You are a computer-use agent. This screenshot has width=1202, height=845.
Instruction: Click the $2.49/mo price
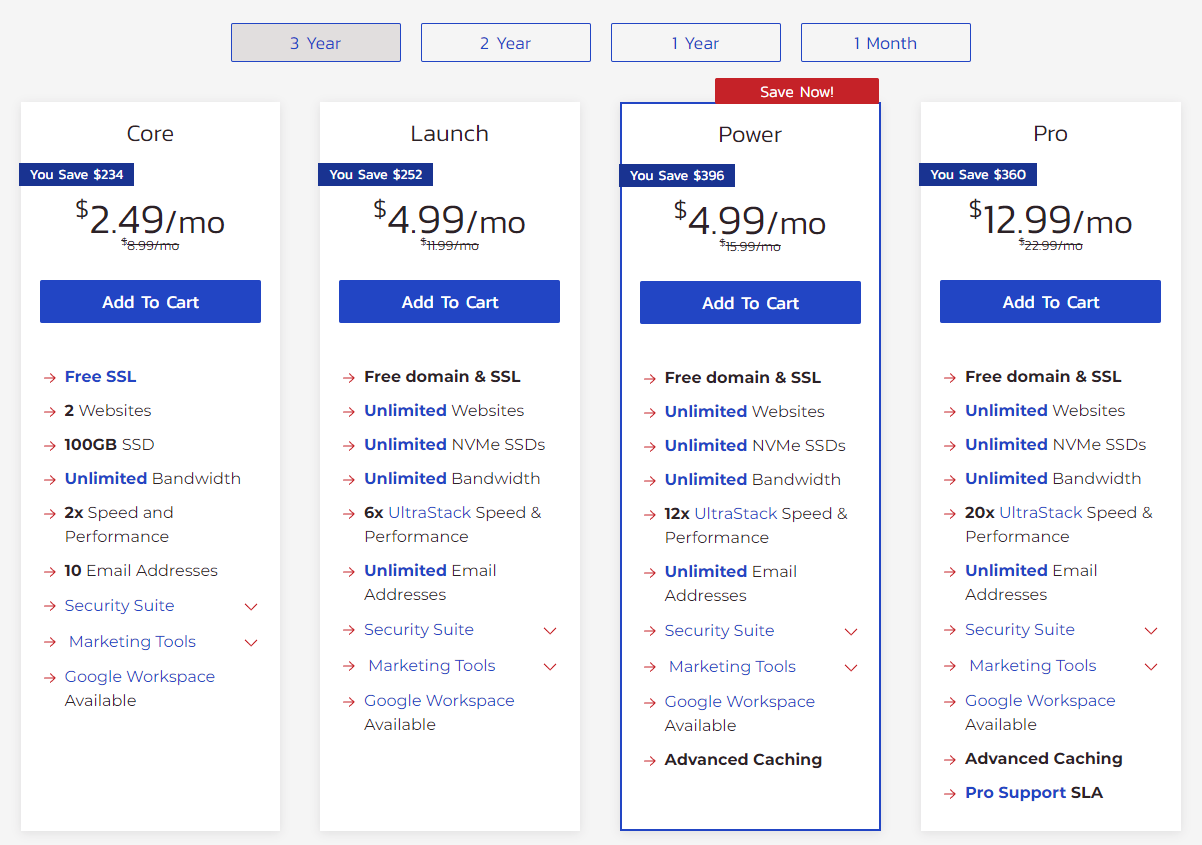(150, 218)
